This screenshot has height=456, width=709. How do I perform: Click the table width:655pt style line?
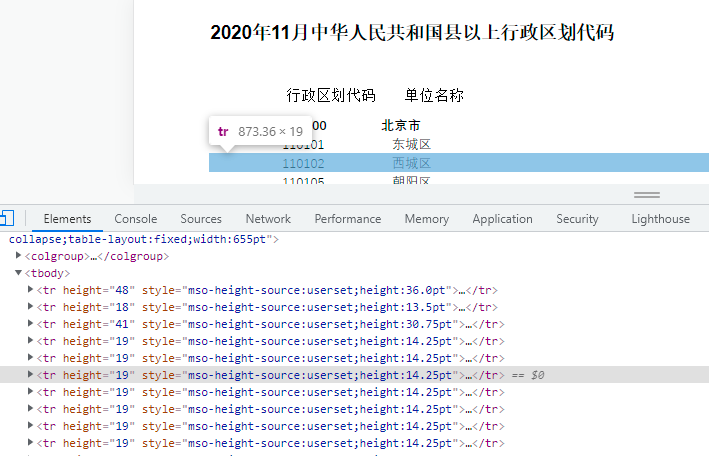144,239
